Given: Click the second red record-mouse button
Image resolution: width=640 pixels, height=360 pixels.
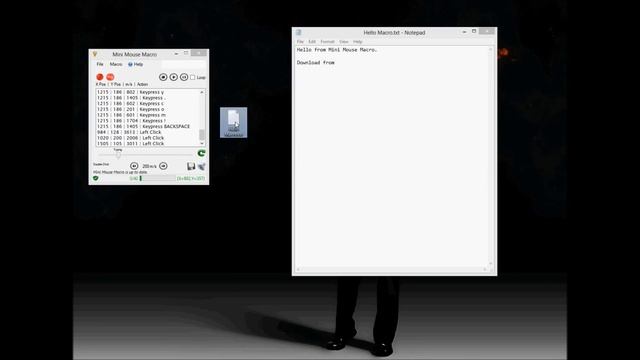Looking at the screenshot, I should coord(110,77).
